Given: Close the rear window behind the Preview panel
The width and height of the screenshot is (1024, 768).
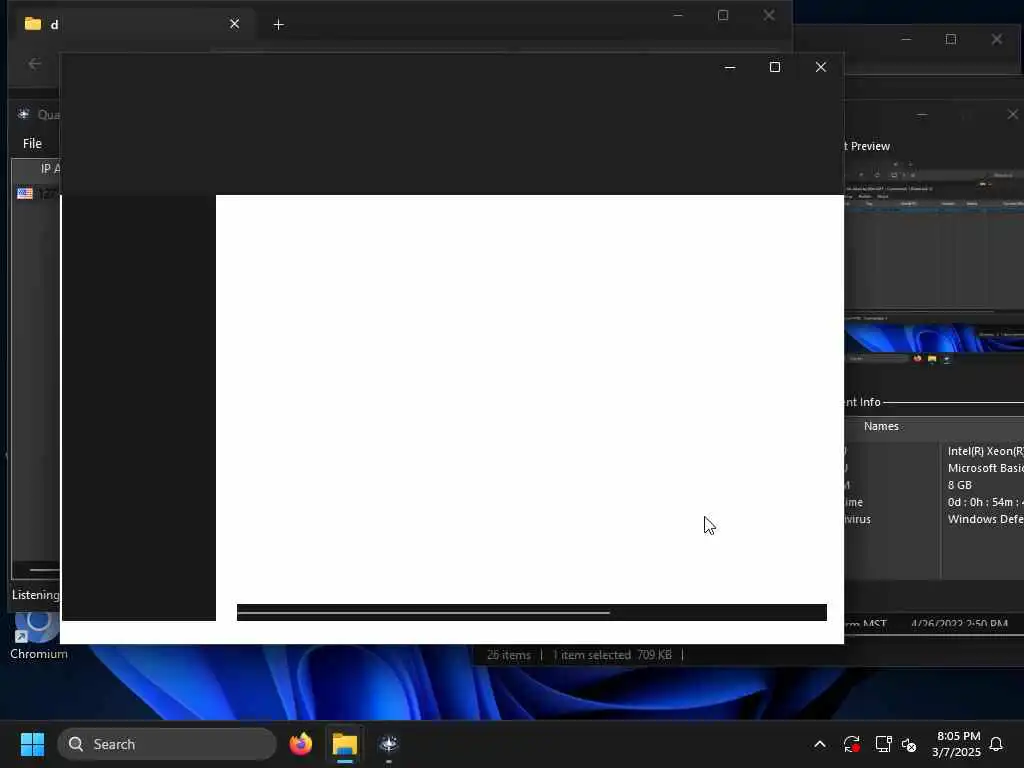Looking at the screenshot, I should click(997, 39).
